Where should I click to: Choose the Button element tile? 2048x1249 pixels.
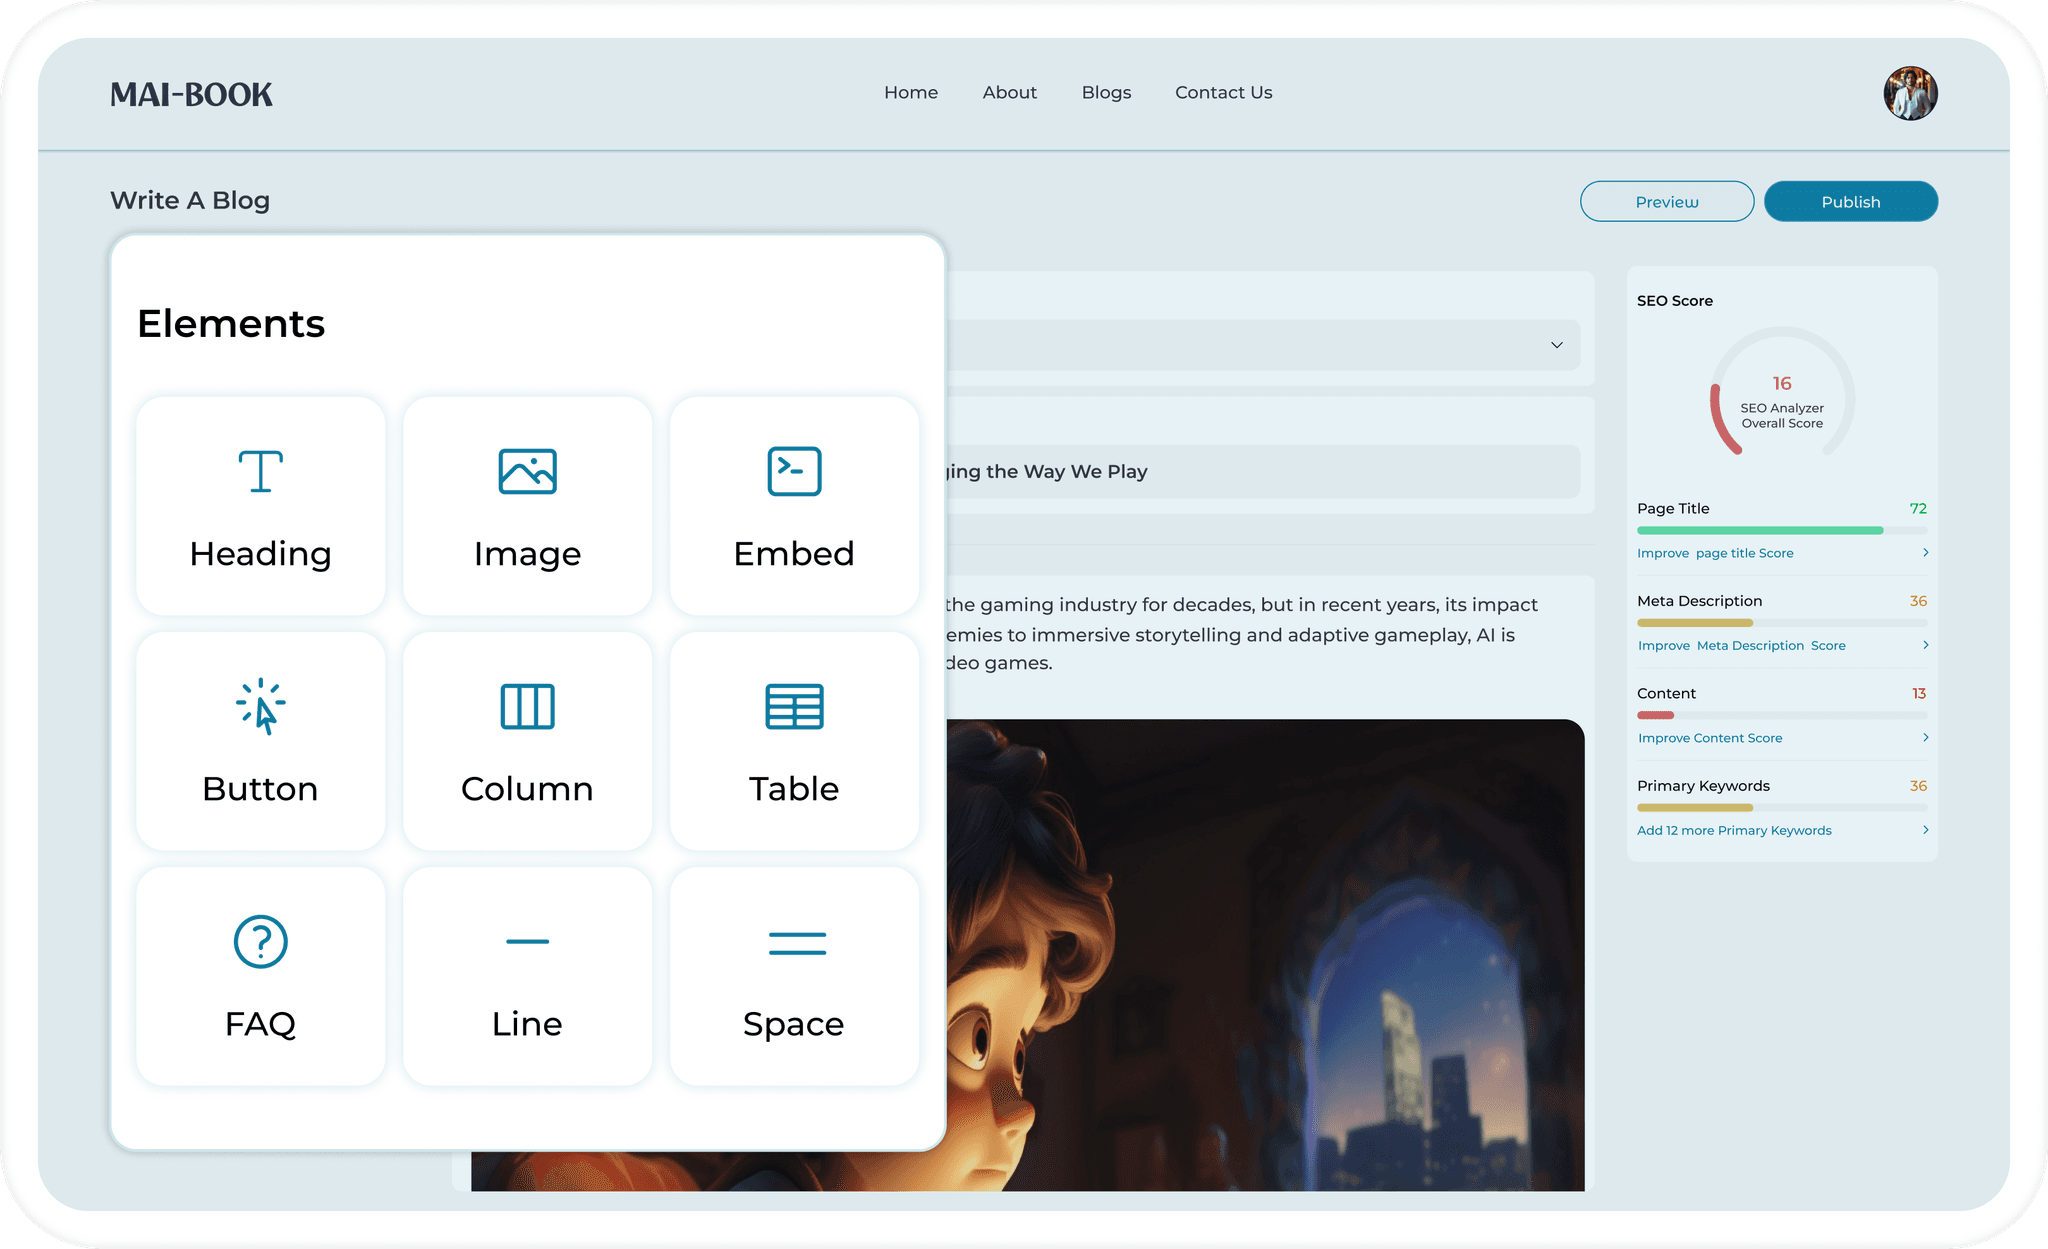click(260, 741)
